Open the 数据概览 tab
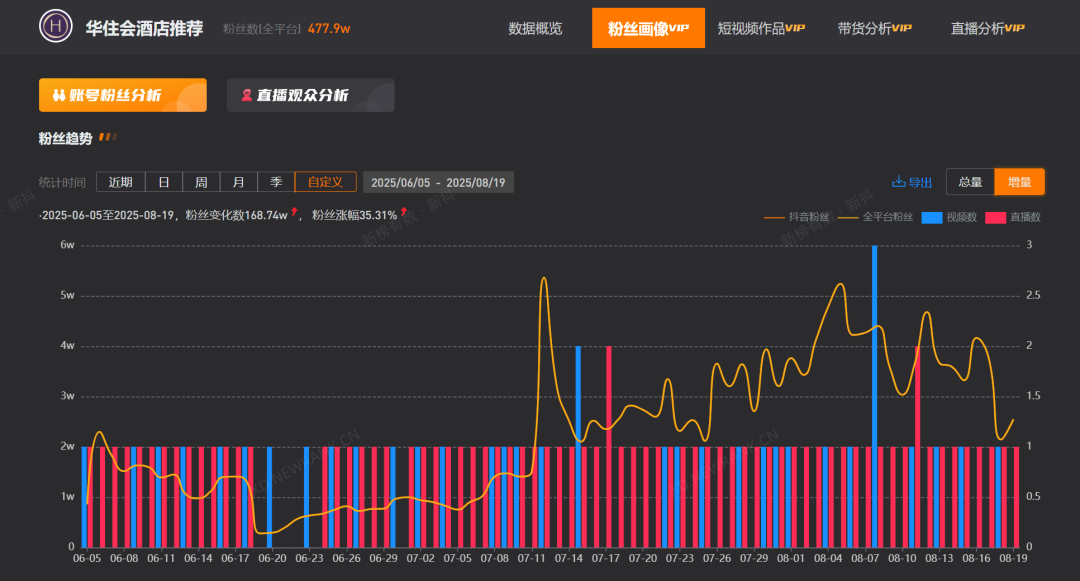Viewport: 1080px width, 581px height. [x=535, y=28]
